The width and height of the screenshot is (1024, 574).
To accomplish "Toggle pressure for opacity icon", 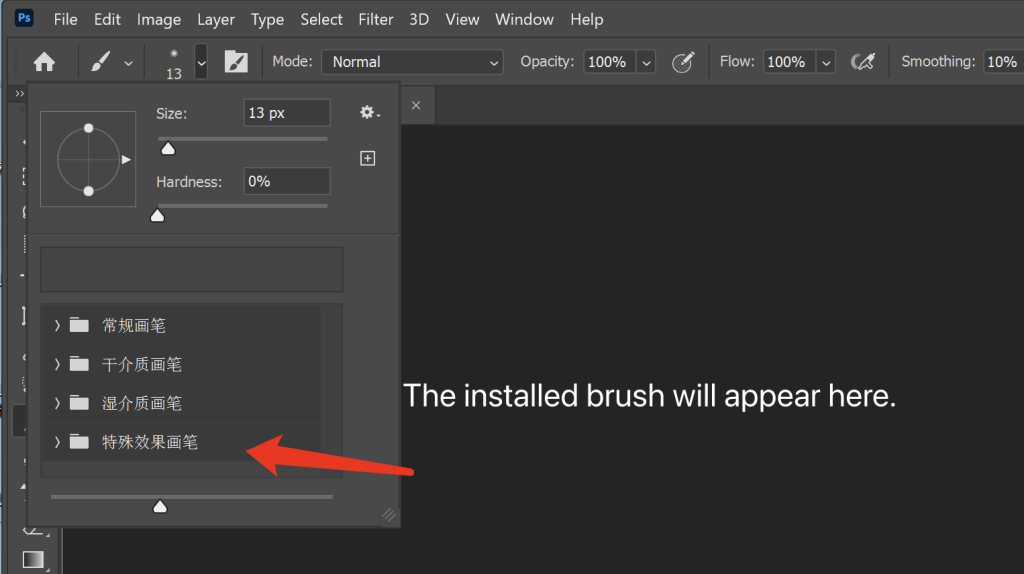I will tap(683, 62).
